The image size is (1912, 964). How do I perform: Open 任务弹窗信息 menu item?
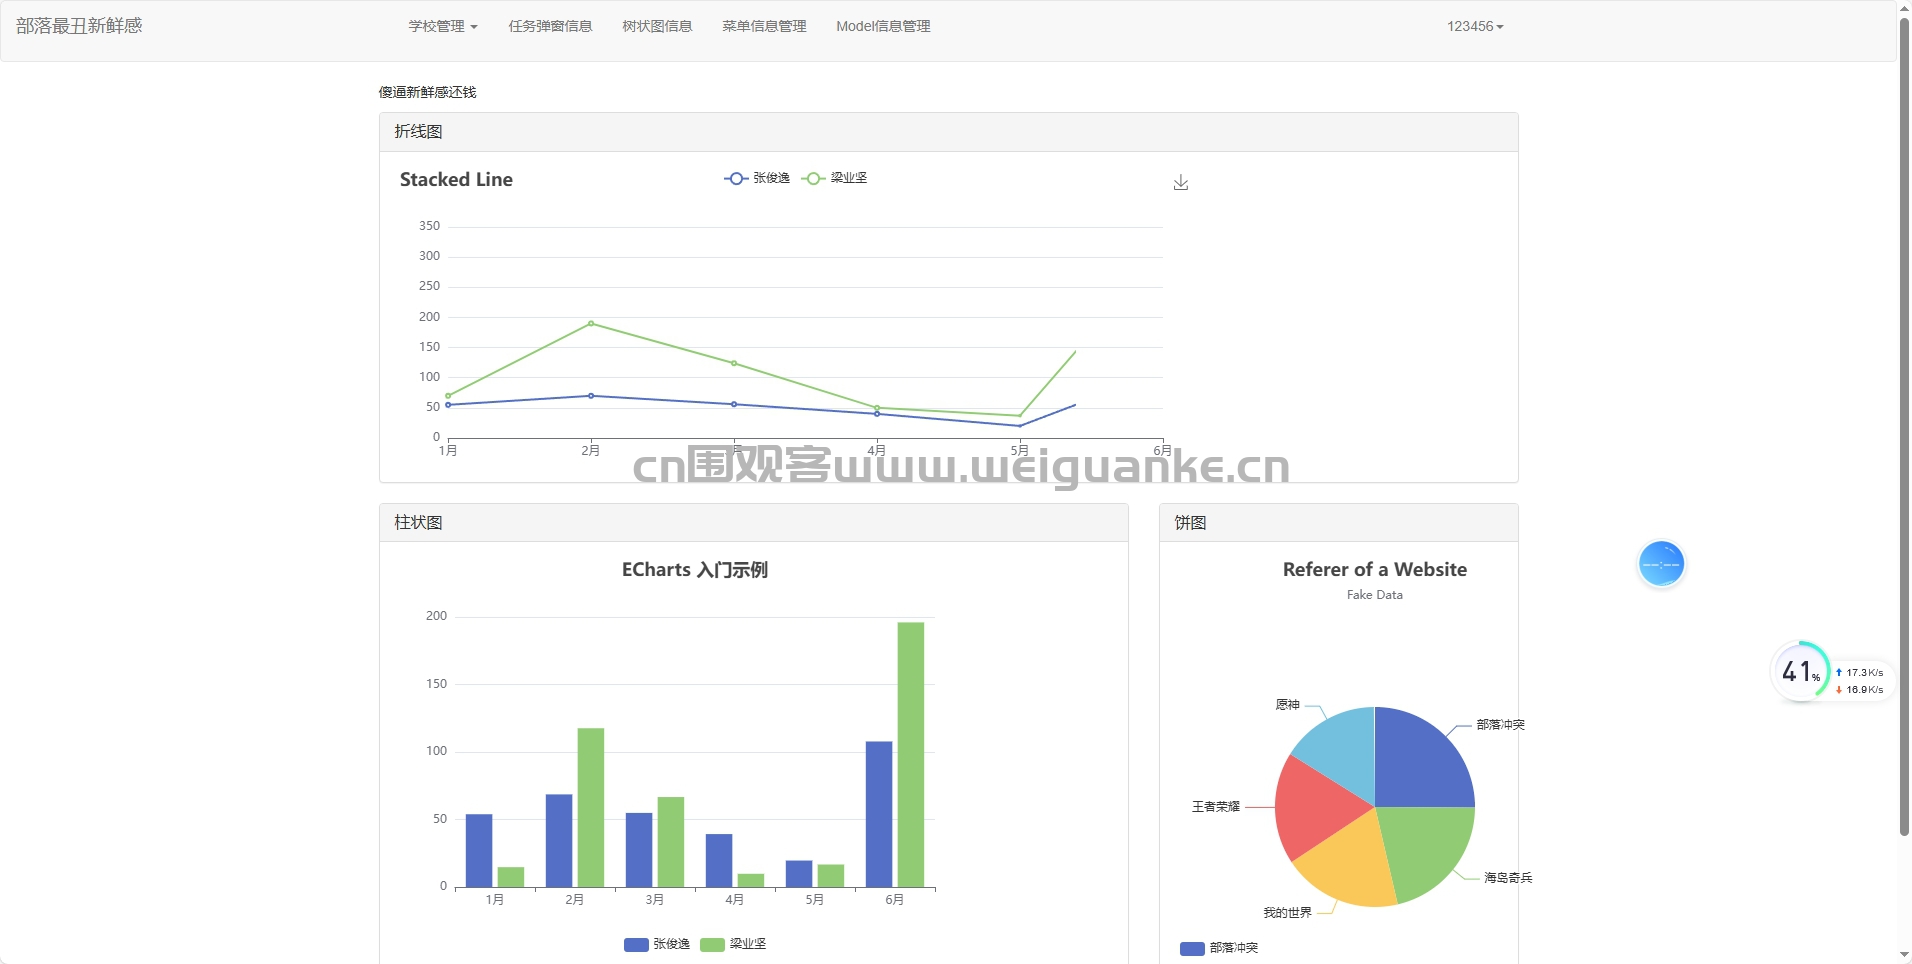tap(550, 26)
